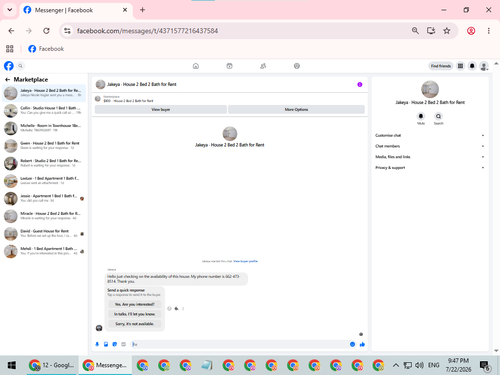Open the Marketplace icon in top navigation
This screenshot has width=500, height=375.
229,66
